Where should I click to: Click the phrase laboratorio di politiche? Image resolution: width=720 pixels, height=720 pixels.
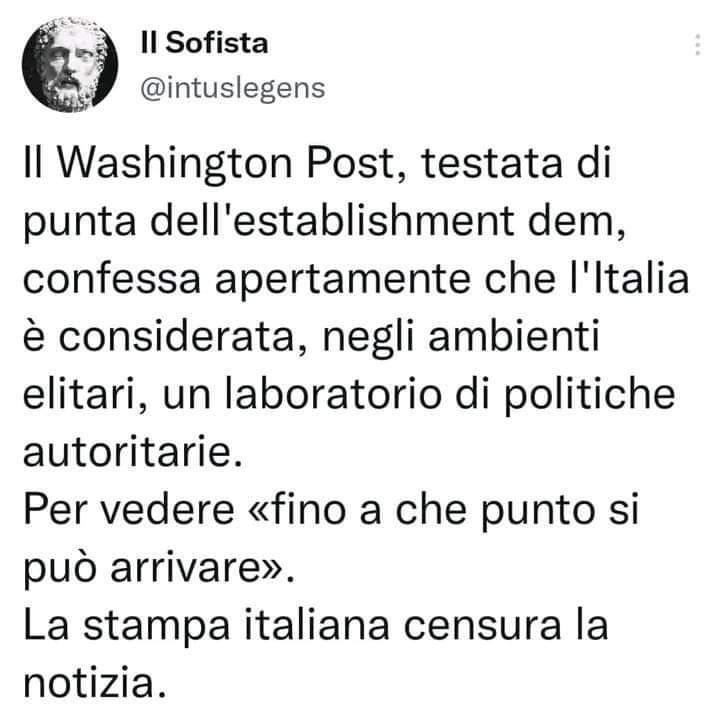coord(450,395)
